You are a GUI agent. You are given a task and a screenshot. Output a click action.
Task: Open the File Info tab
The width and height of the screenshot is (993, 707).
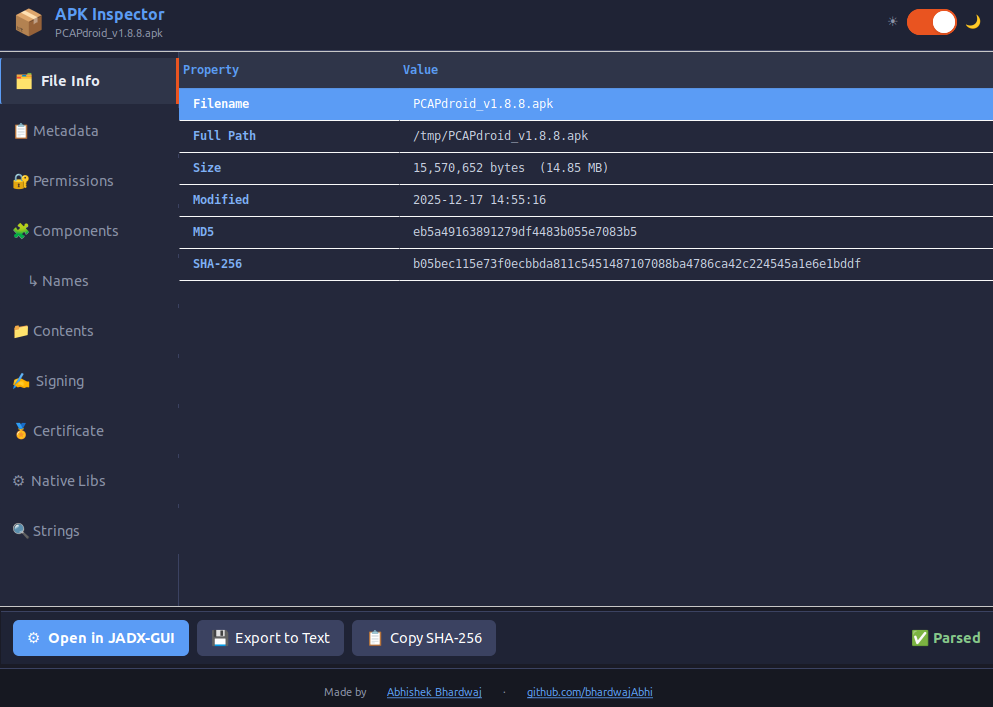[x=89, y=81]
